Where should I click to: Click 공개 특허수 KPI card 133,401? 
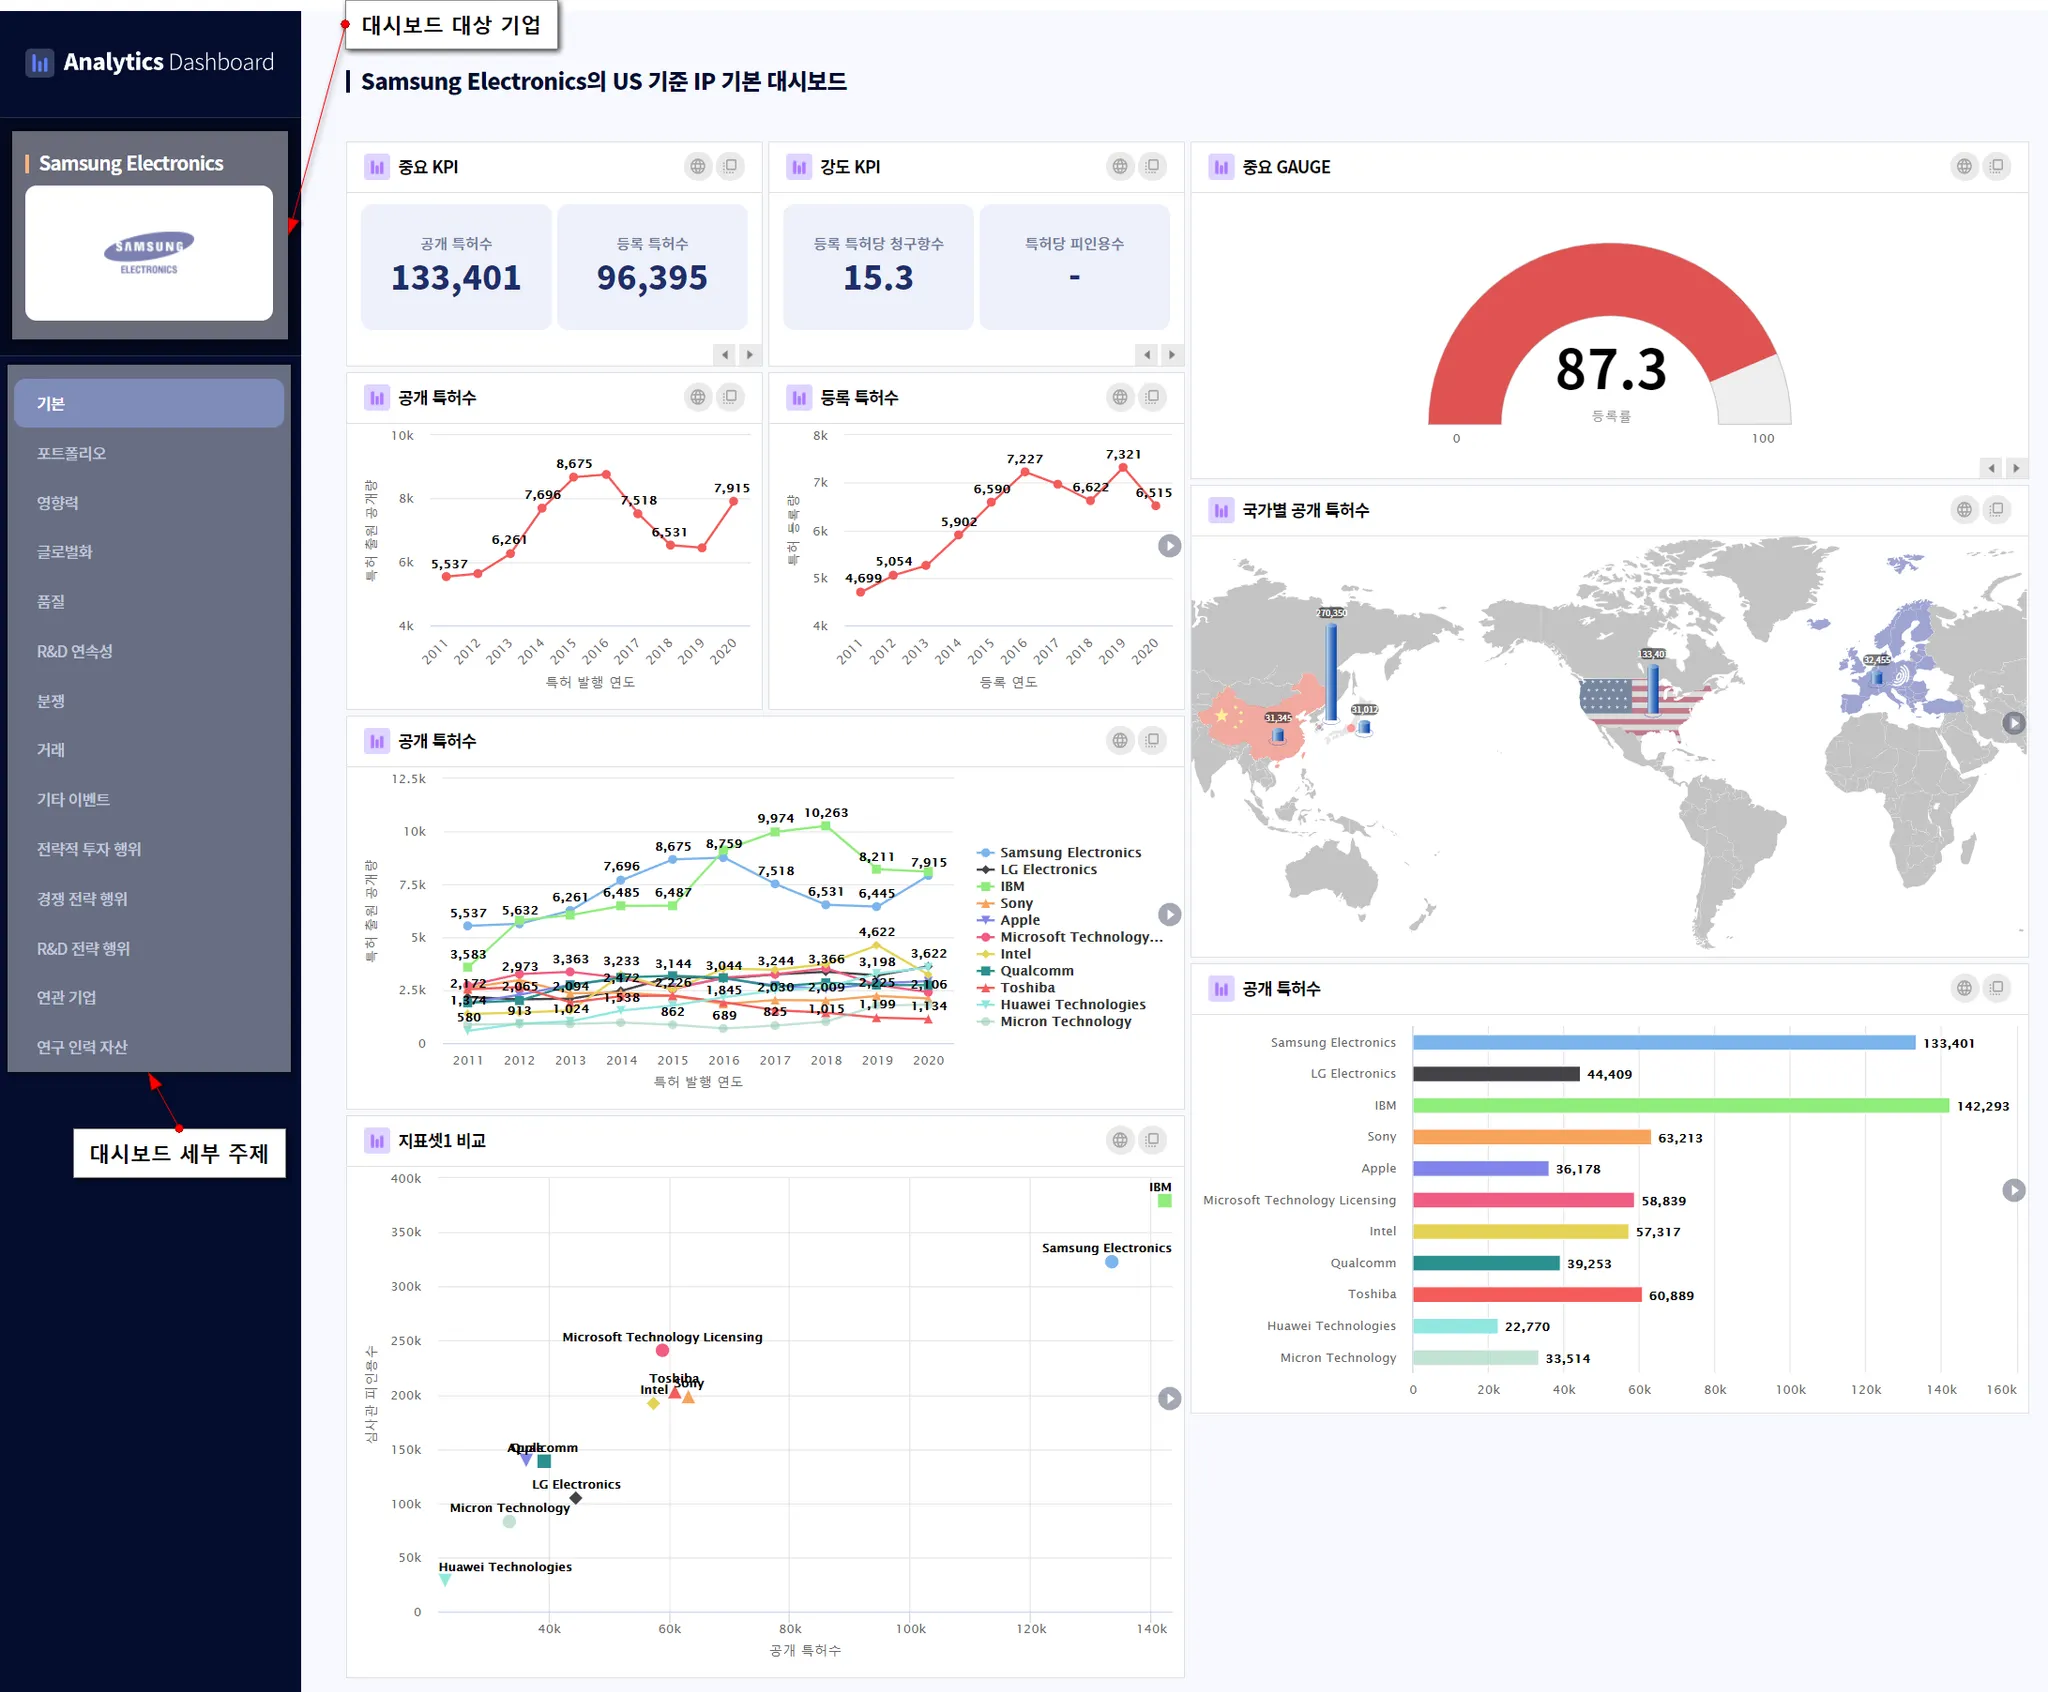(456, 267)
